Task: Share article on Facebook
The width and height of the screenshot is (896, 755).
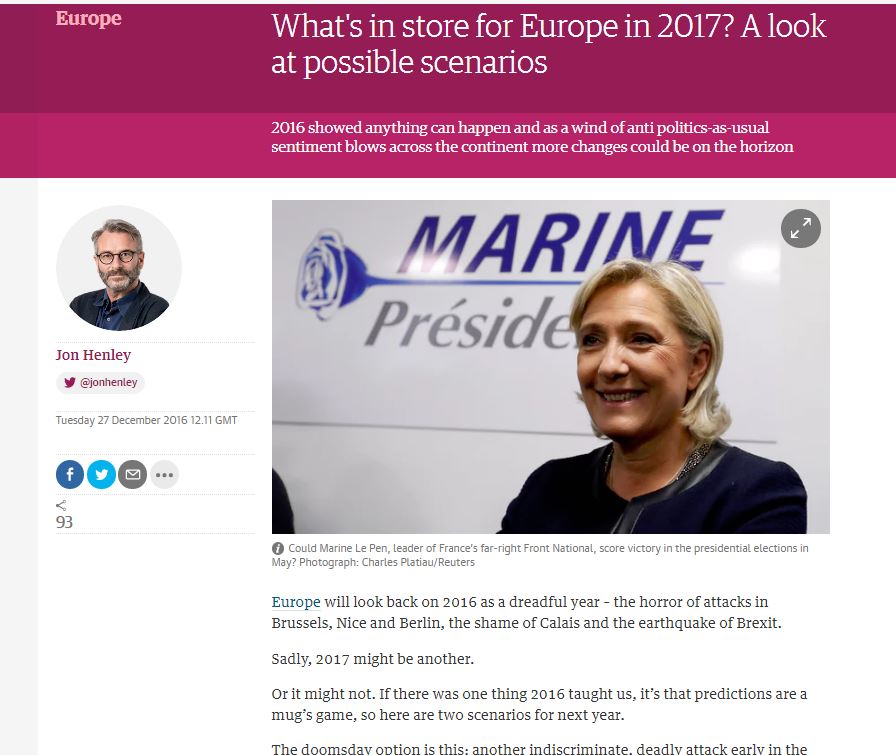Action: click(70, 474)
